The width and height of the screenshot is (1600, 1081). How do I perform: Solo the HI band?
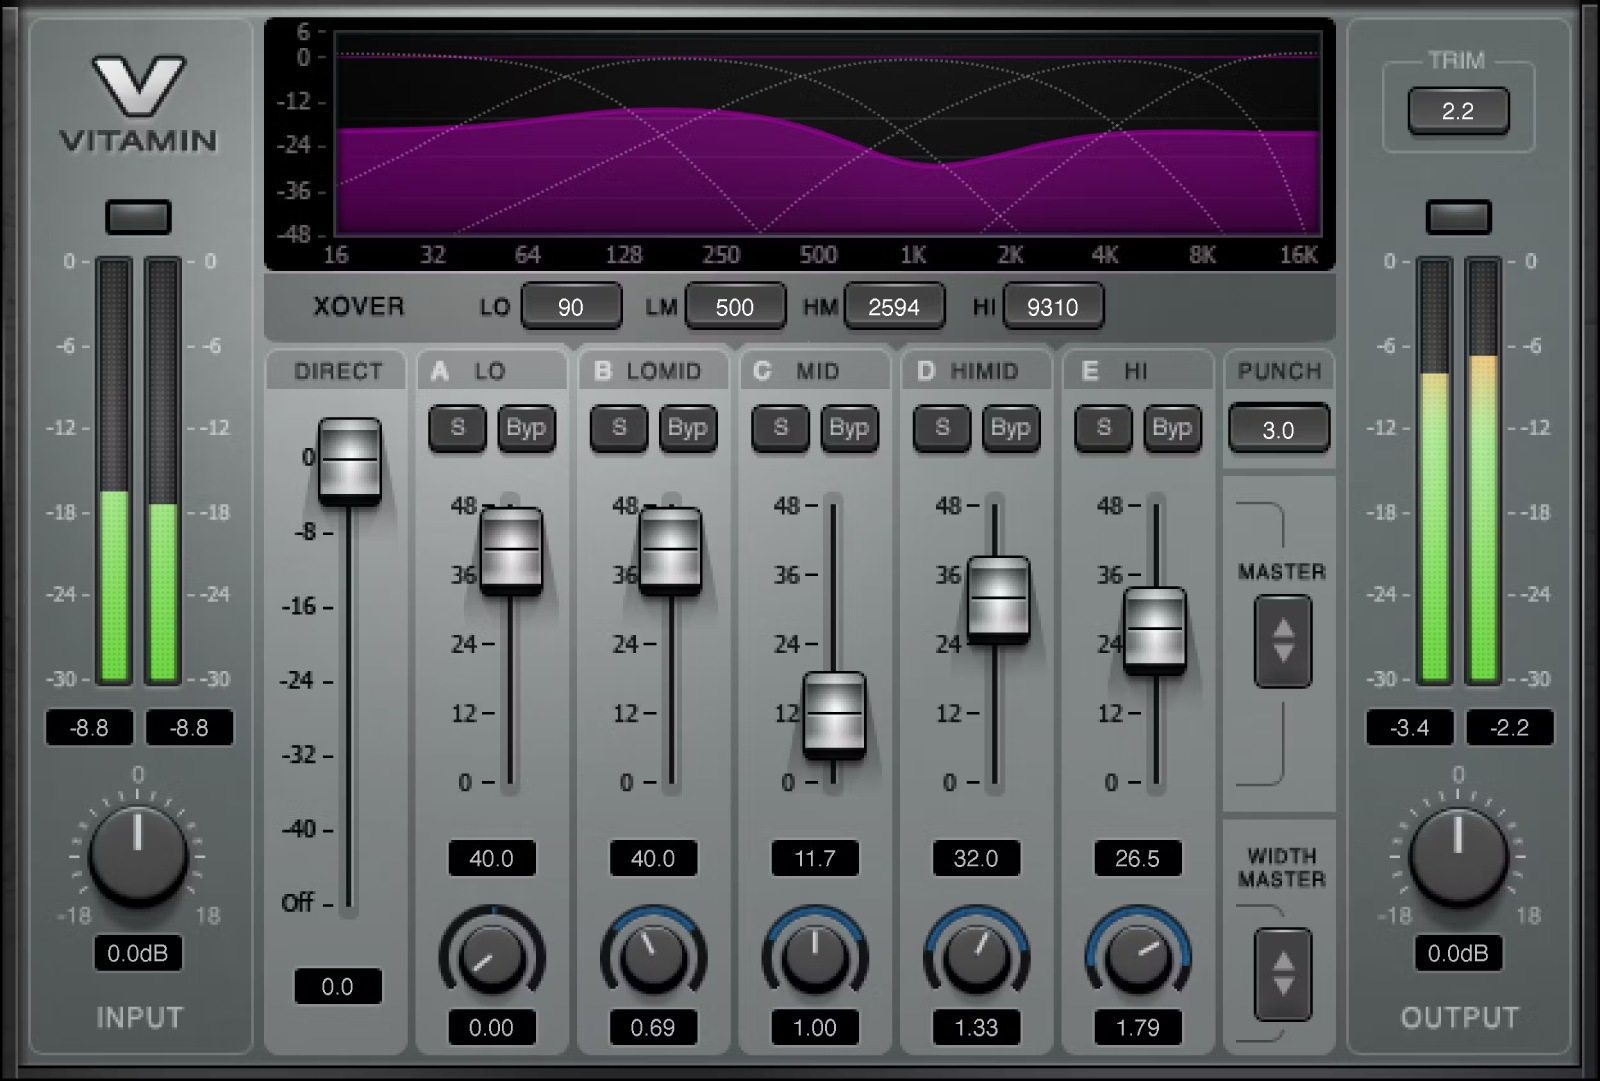pos(1102,429)
